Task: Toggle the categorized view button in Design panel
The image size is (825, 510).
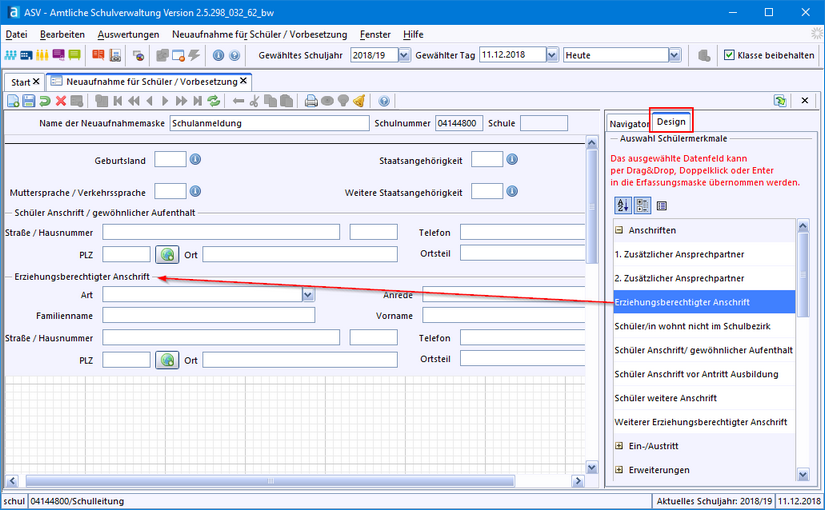Action: 641,206
